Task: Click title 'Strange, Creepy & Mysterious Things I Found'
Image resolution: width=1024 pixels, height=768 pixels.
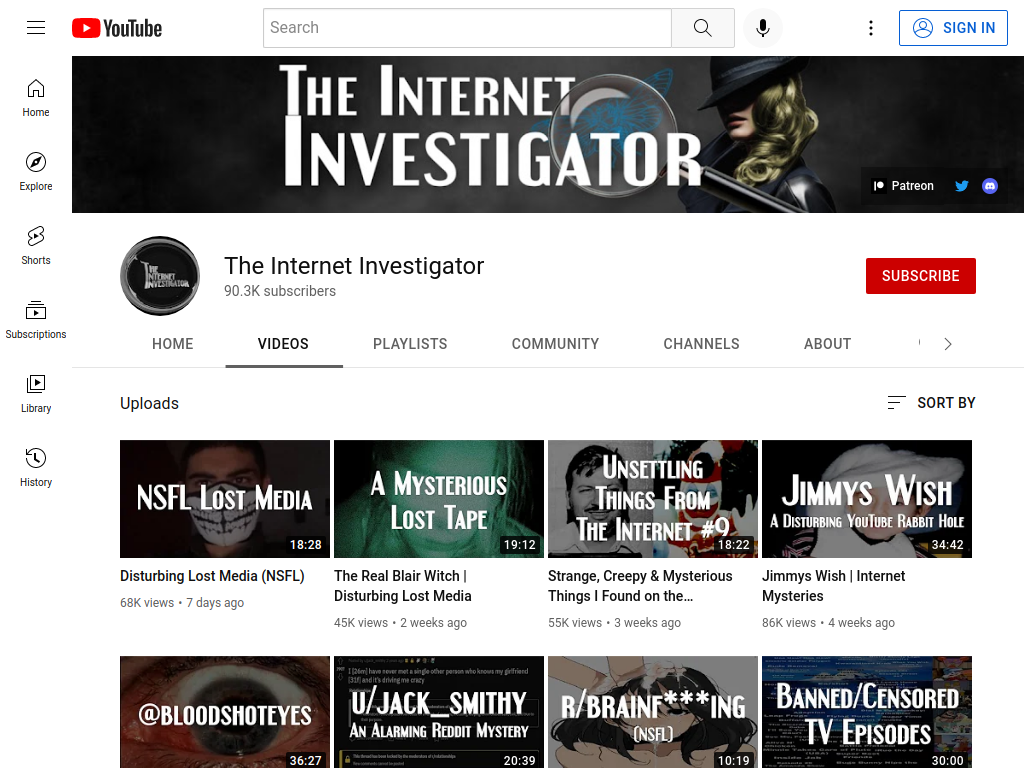Action: 640,586
